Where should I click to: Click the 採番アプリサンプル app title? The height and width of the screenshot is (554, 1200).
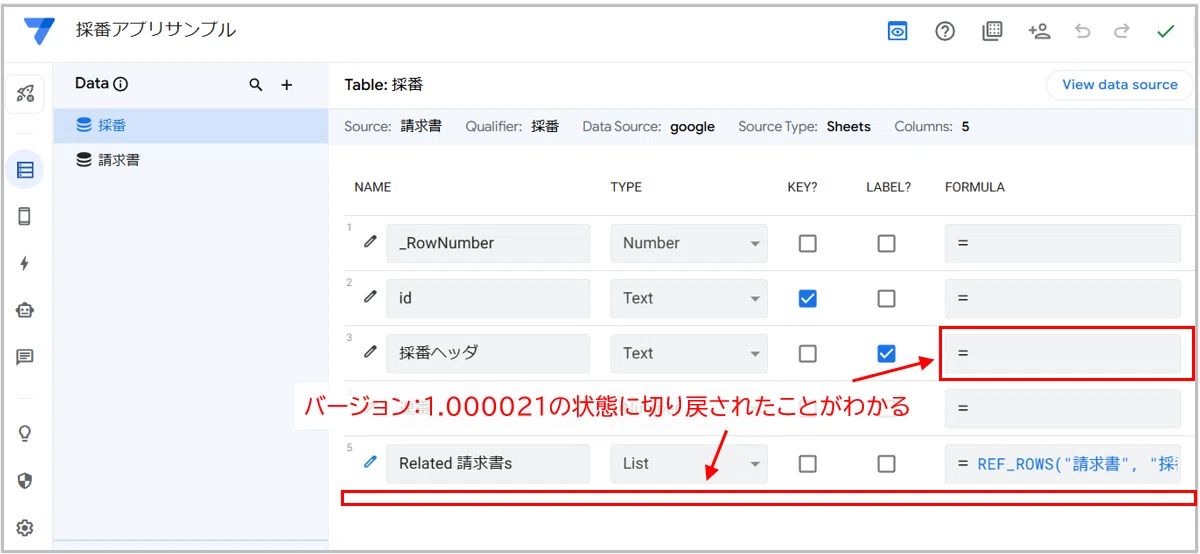[156, 30]
